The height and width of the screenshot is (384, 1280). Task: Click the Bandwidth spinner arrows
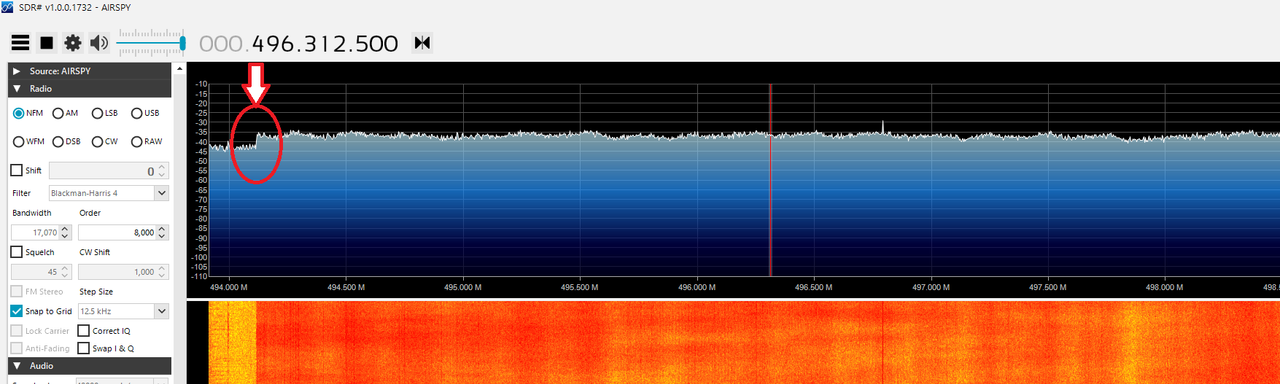coord(66,232)
